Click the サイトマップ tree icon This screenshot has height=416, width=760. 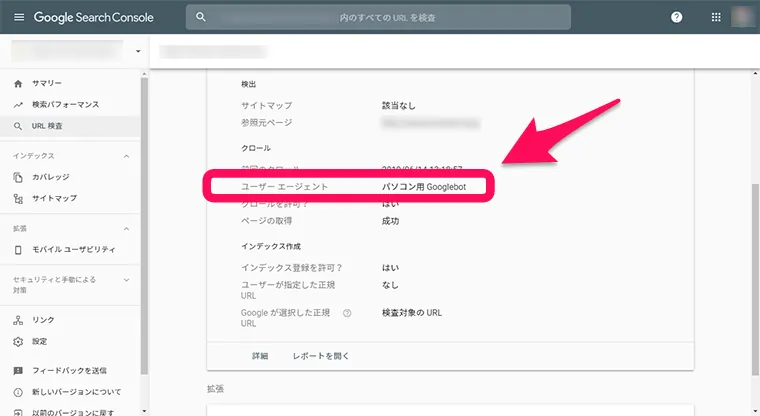click(18, 199)
